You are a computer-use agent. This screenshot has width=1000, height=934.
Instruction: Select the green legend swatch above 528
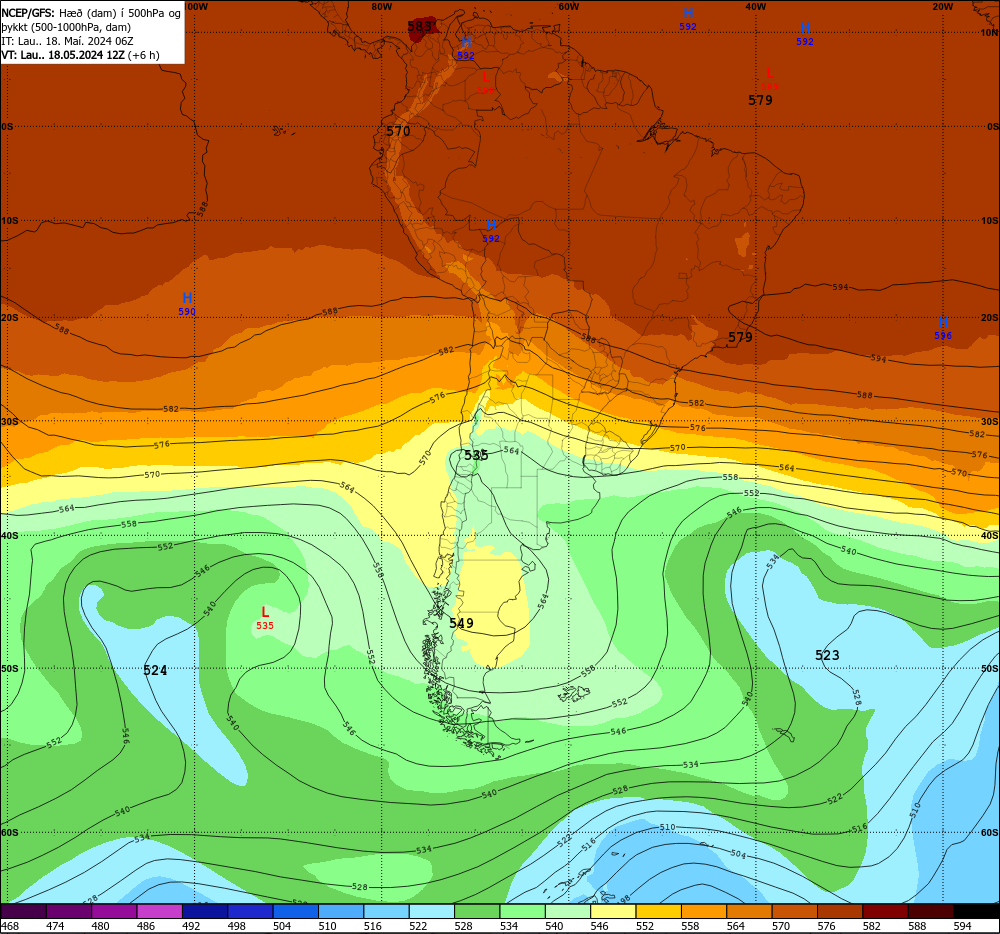[477, 911]
